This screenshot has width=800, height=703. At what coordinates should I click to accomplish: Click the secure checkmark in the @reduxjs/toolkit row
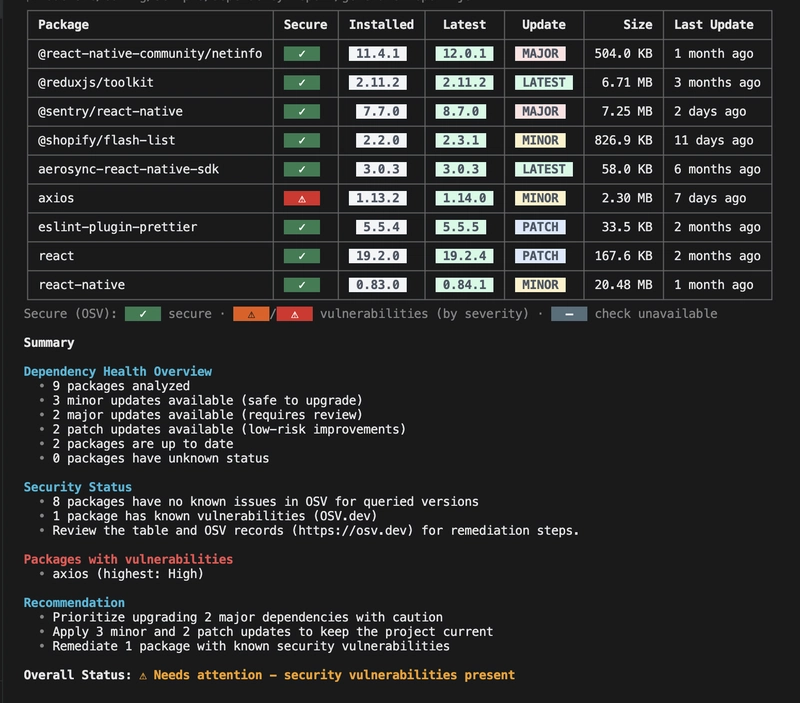tap(302, 82)
